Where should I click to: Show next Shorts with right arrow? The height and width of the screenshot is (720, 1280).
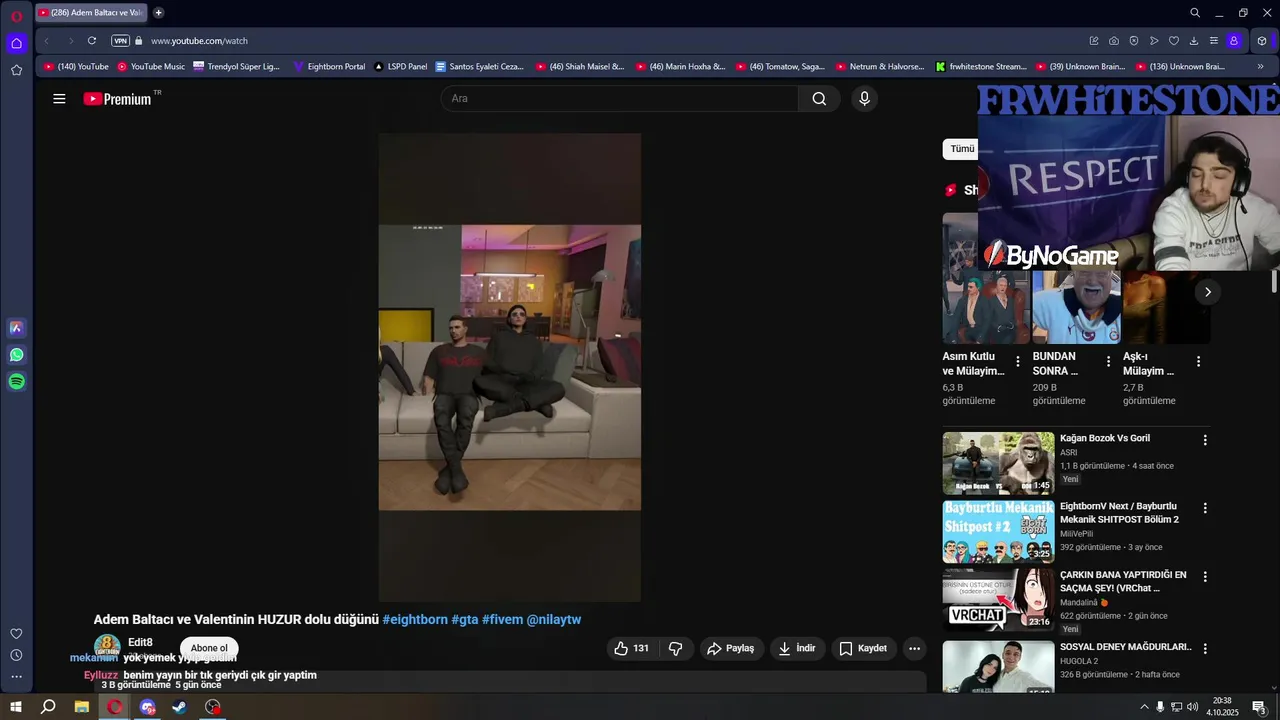[x=1207, y=292]
